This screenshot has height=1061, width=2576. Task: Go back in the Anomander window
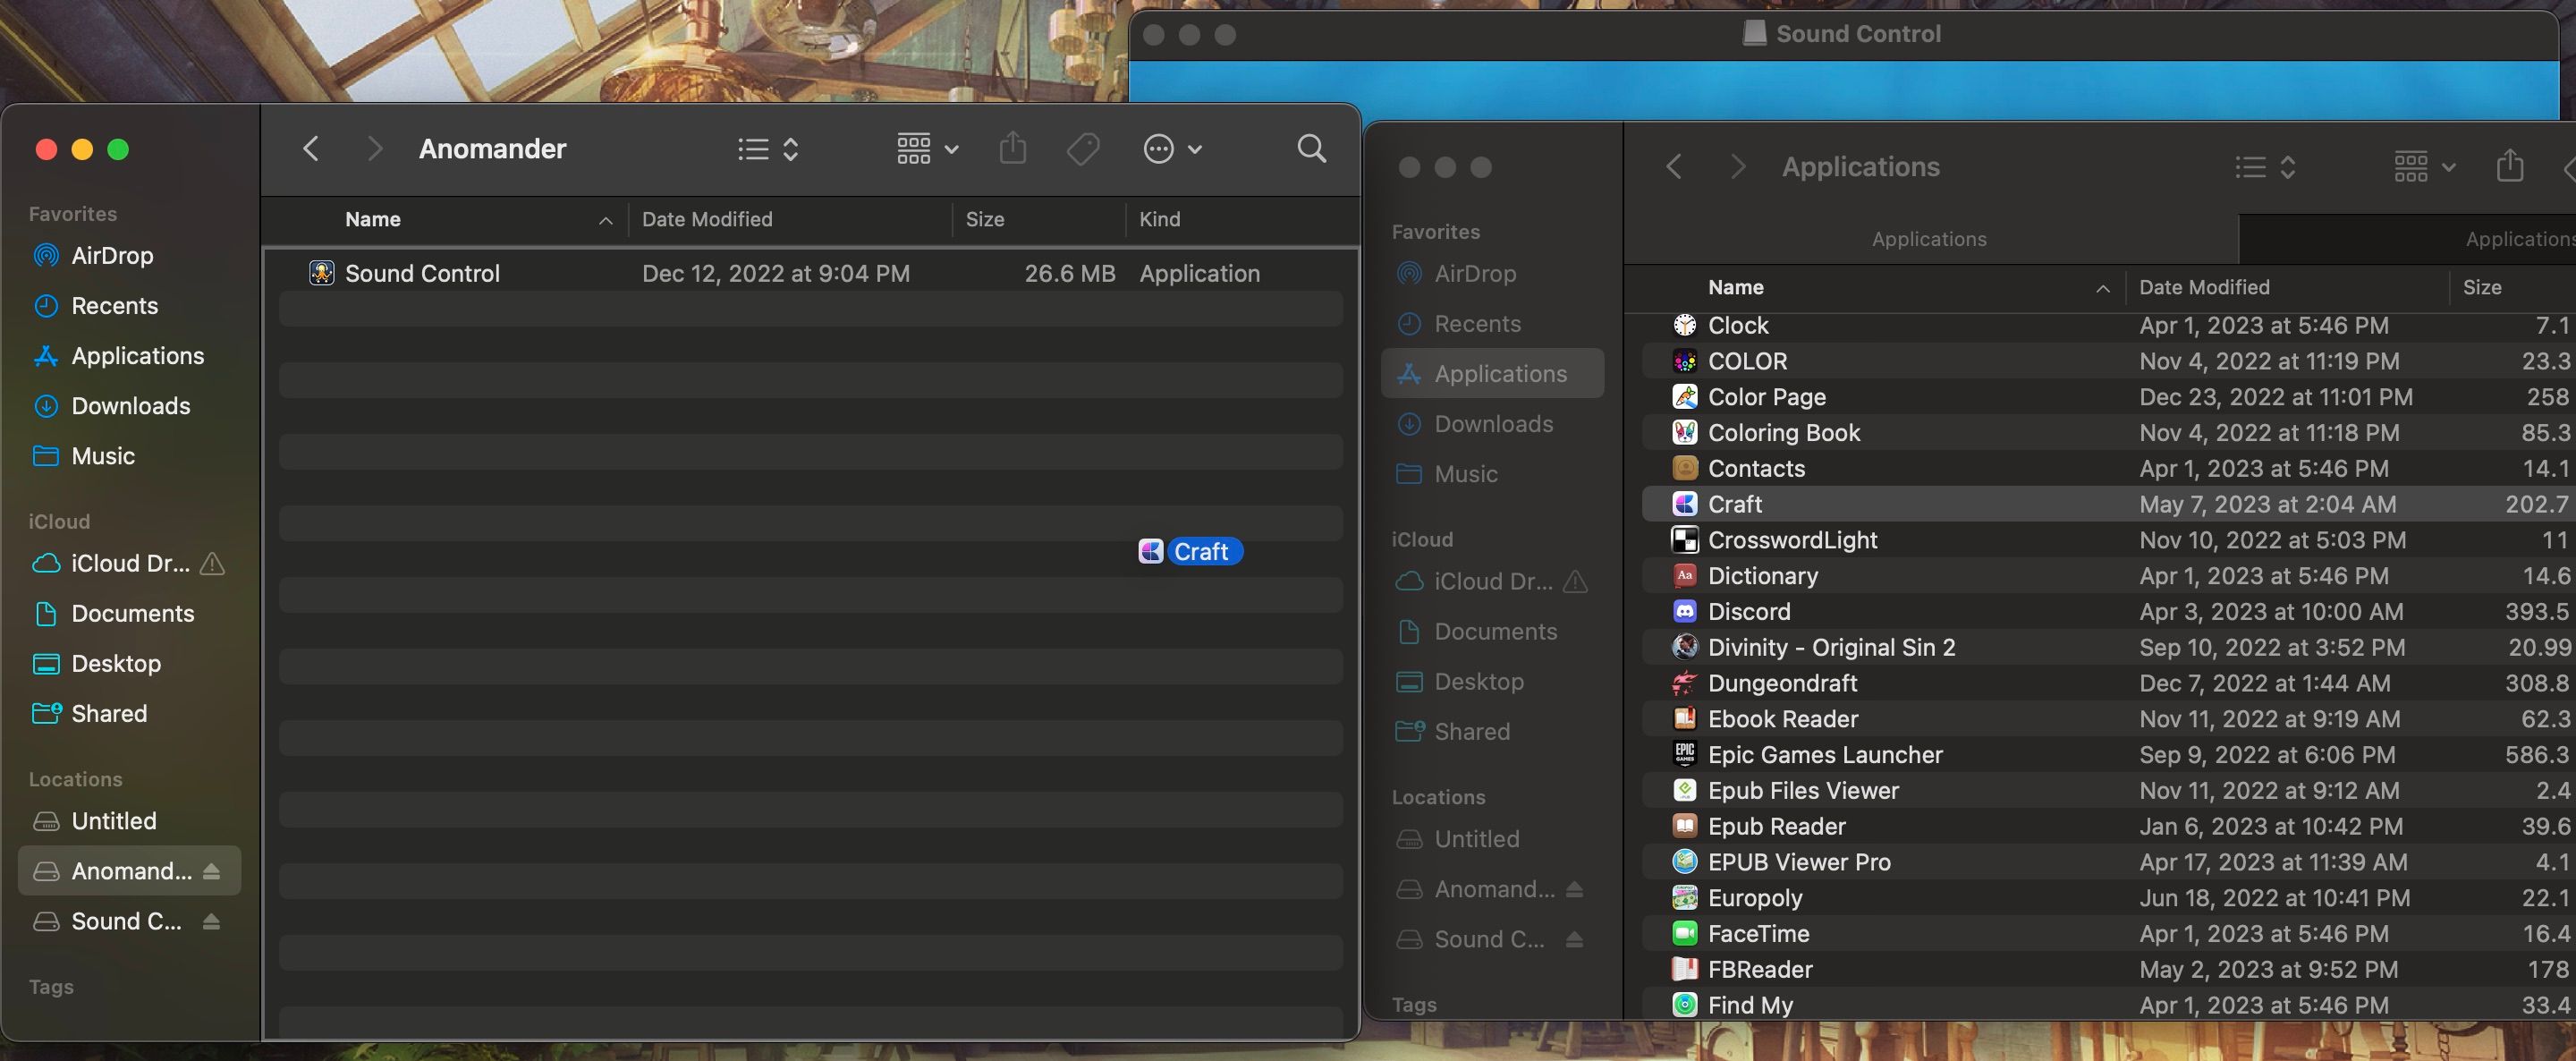click(x=311, y=149)
